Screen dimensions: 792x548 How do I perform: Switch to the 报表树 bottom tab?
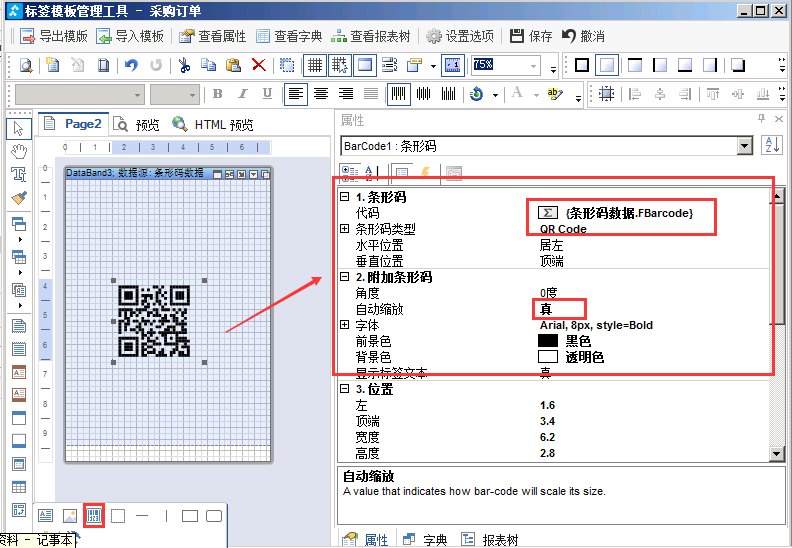point(489,539)
